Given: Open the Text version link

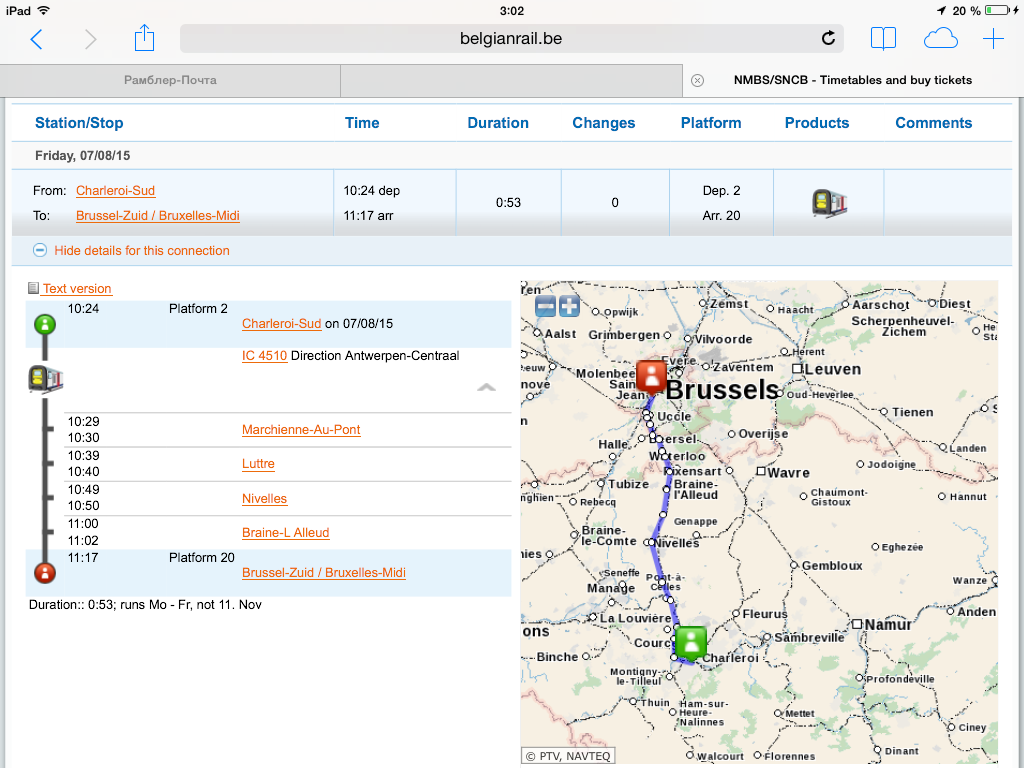Looking at the screenshot, I should (77, 289).
